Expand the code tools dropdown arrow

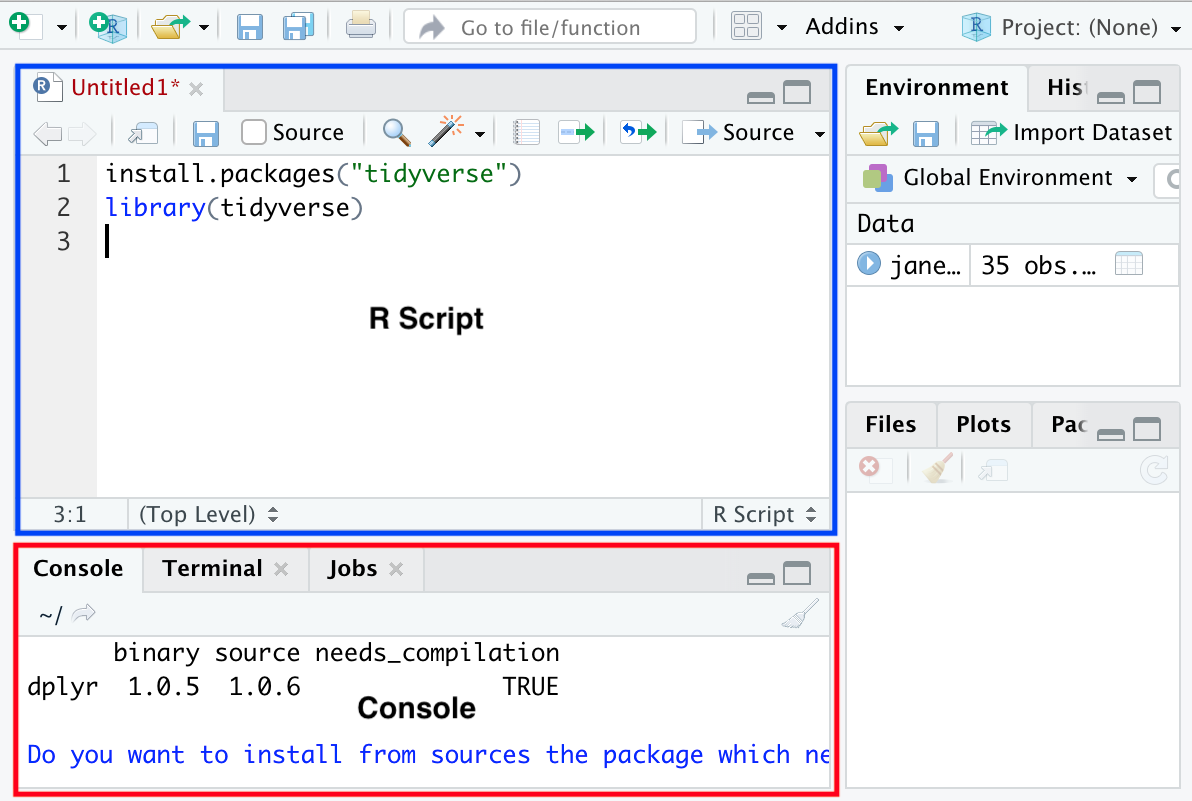coord(480,135)
